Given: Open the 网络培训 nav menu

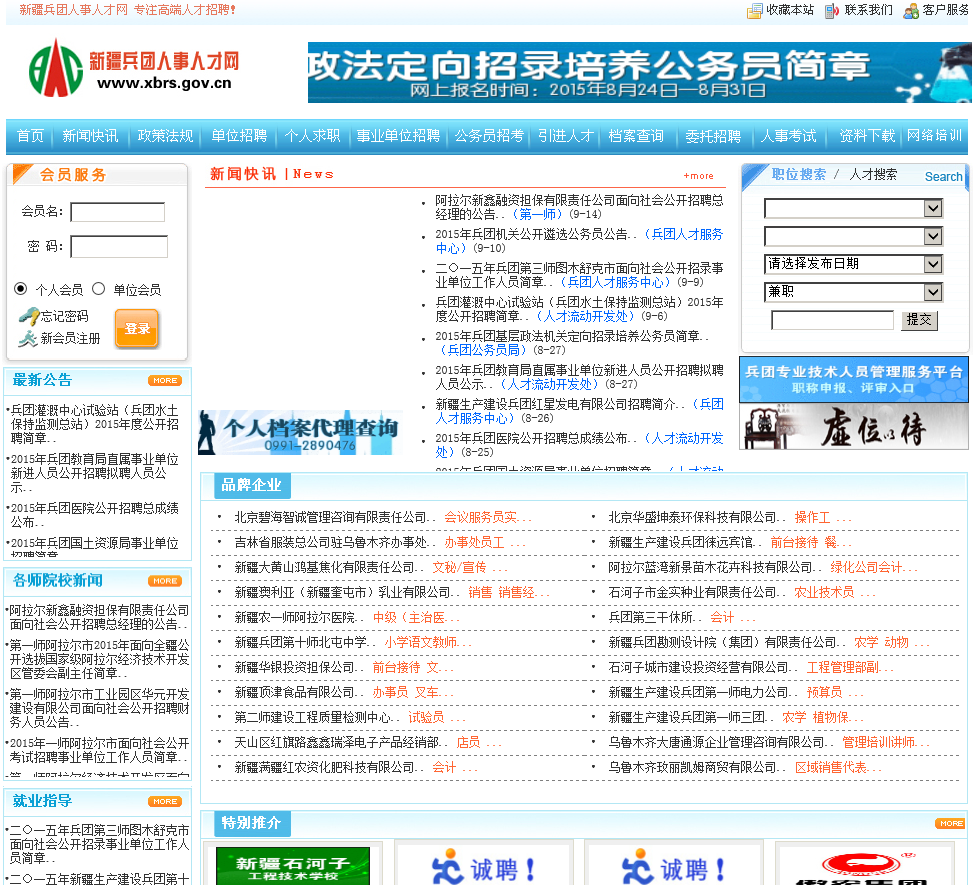Looking at the screenshot, I should point(934,136).
